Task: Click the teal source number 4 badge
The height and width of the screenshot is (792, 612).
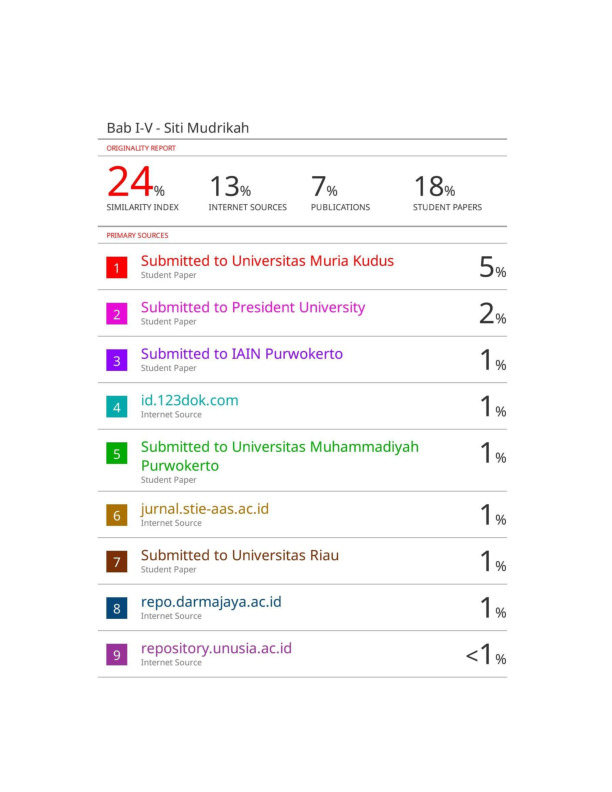Action: pyautogui.click(x=116, y=407)
